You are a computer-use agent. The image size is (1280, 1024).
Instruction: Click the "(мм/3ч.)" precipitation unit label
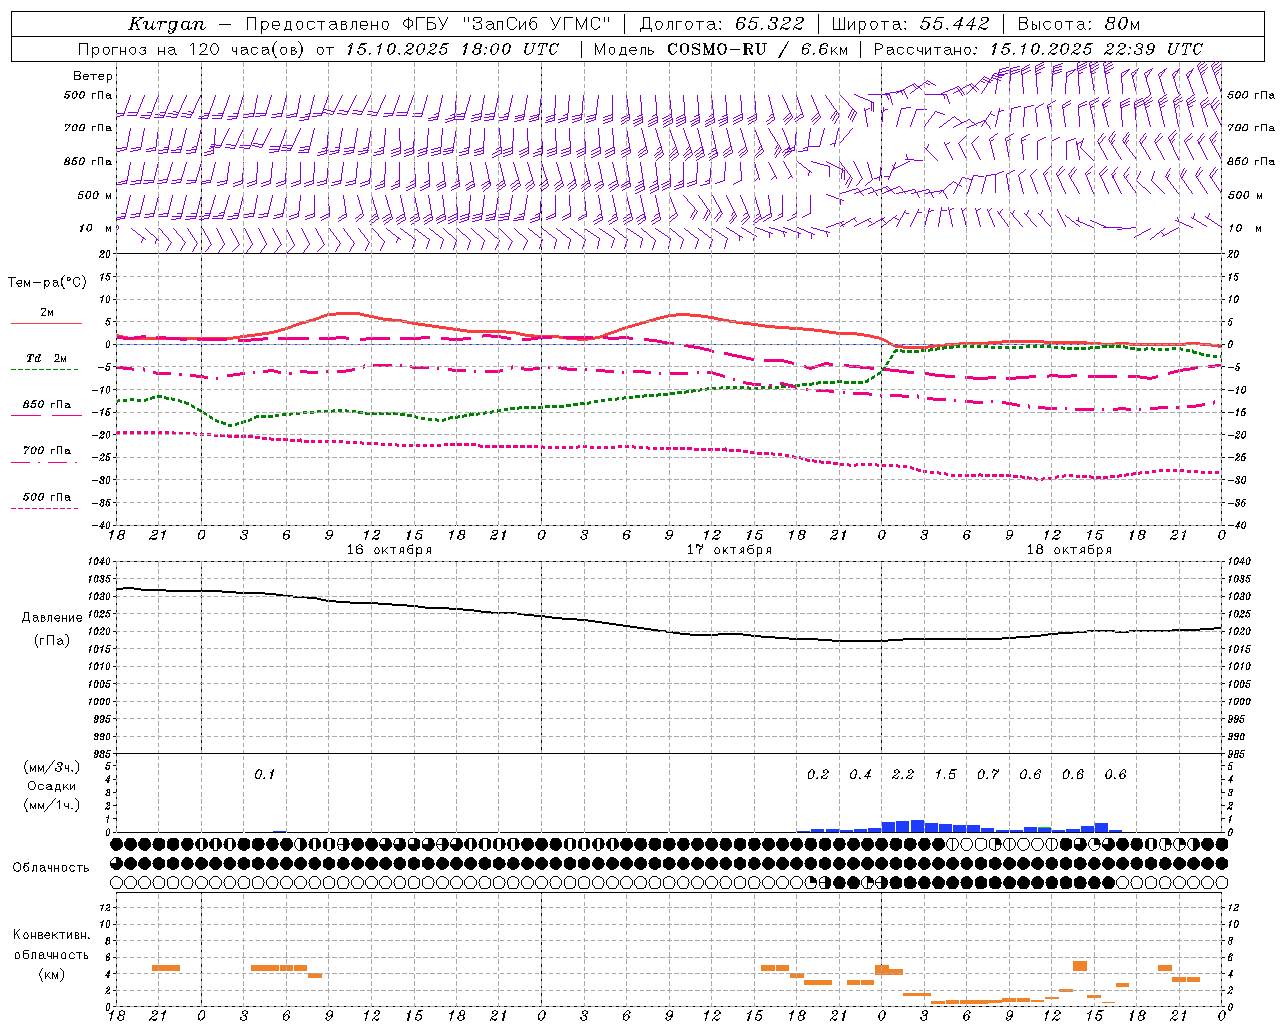click(x=50, y=767)
